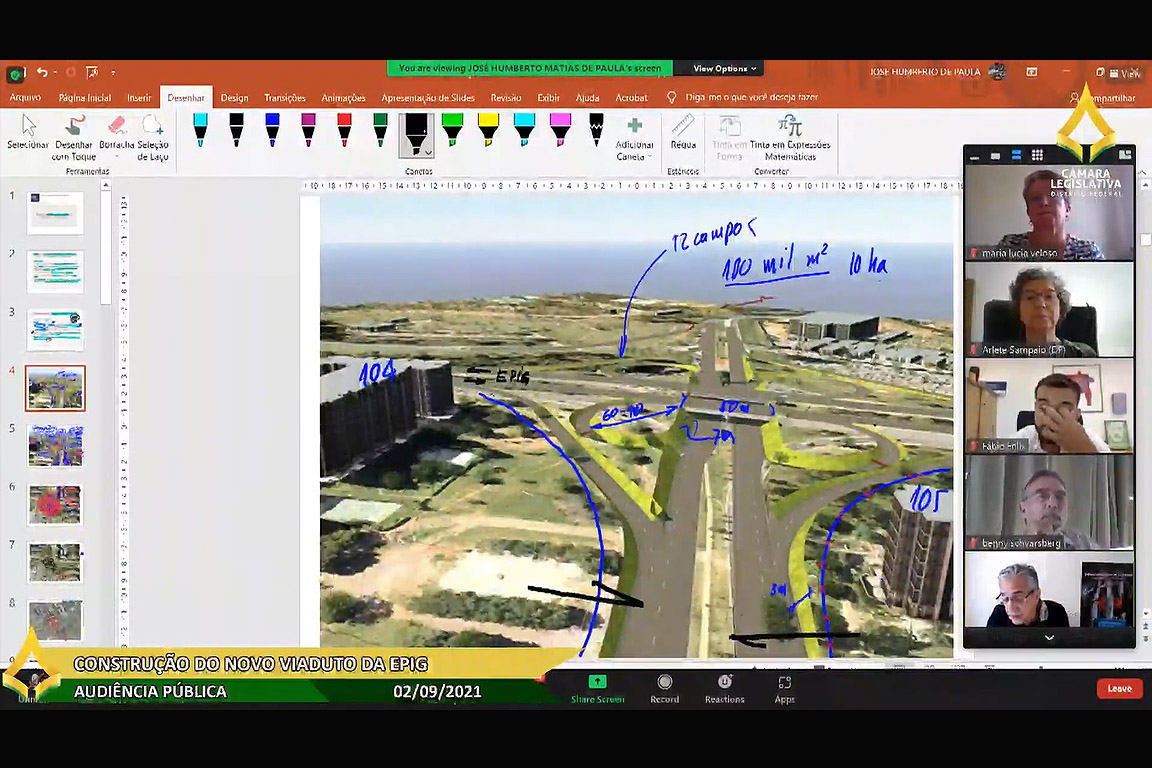The image size is (1152, 768).
Task: Start recording with the Record button
Action: pyautogui.click(x=664, y=682)
